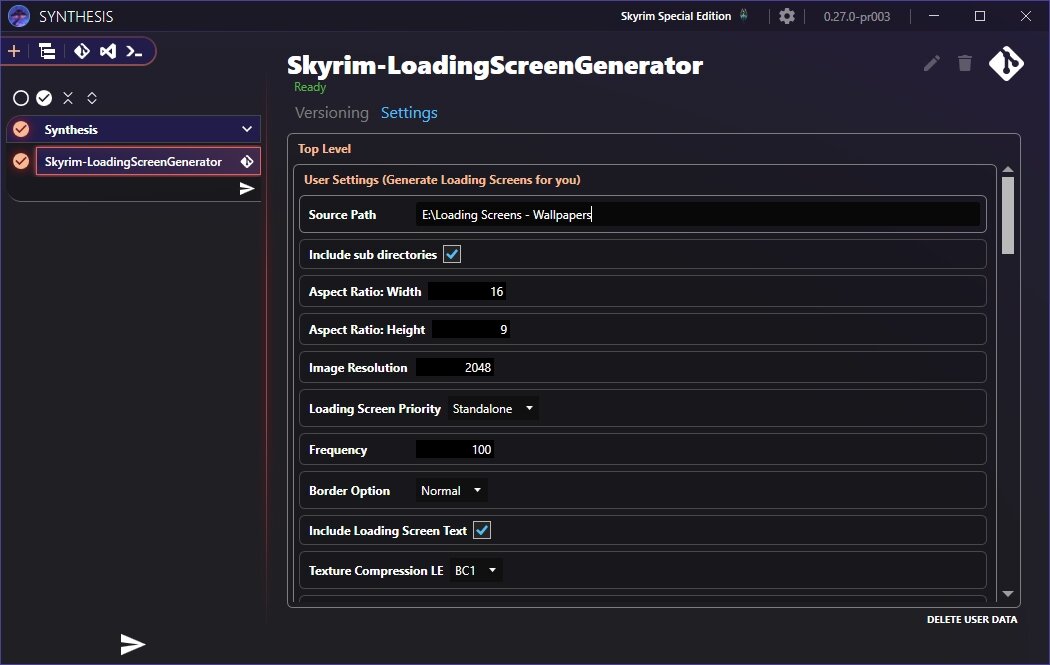Click the version 0.27.0-pr003 label
The width and height of the screenshot is (1050, 665).
856,17
